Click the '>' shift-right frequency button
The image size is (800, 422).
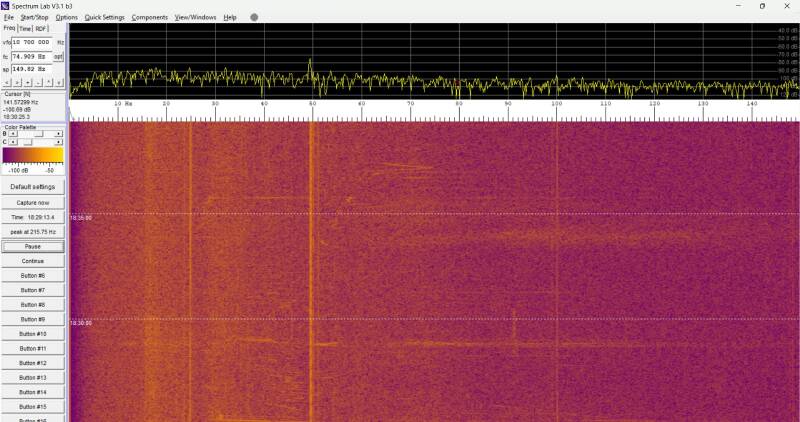(17, 82)
